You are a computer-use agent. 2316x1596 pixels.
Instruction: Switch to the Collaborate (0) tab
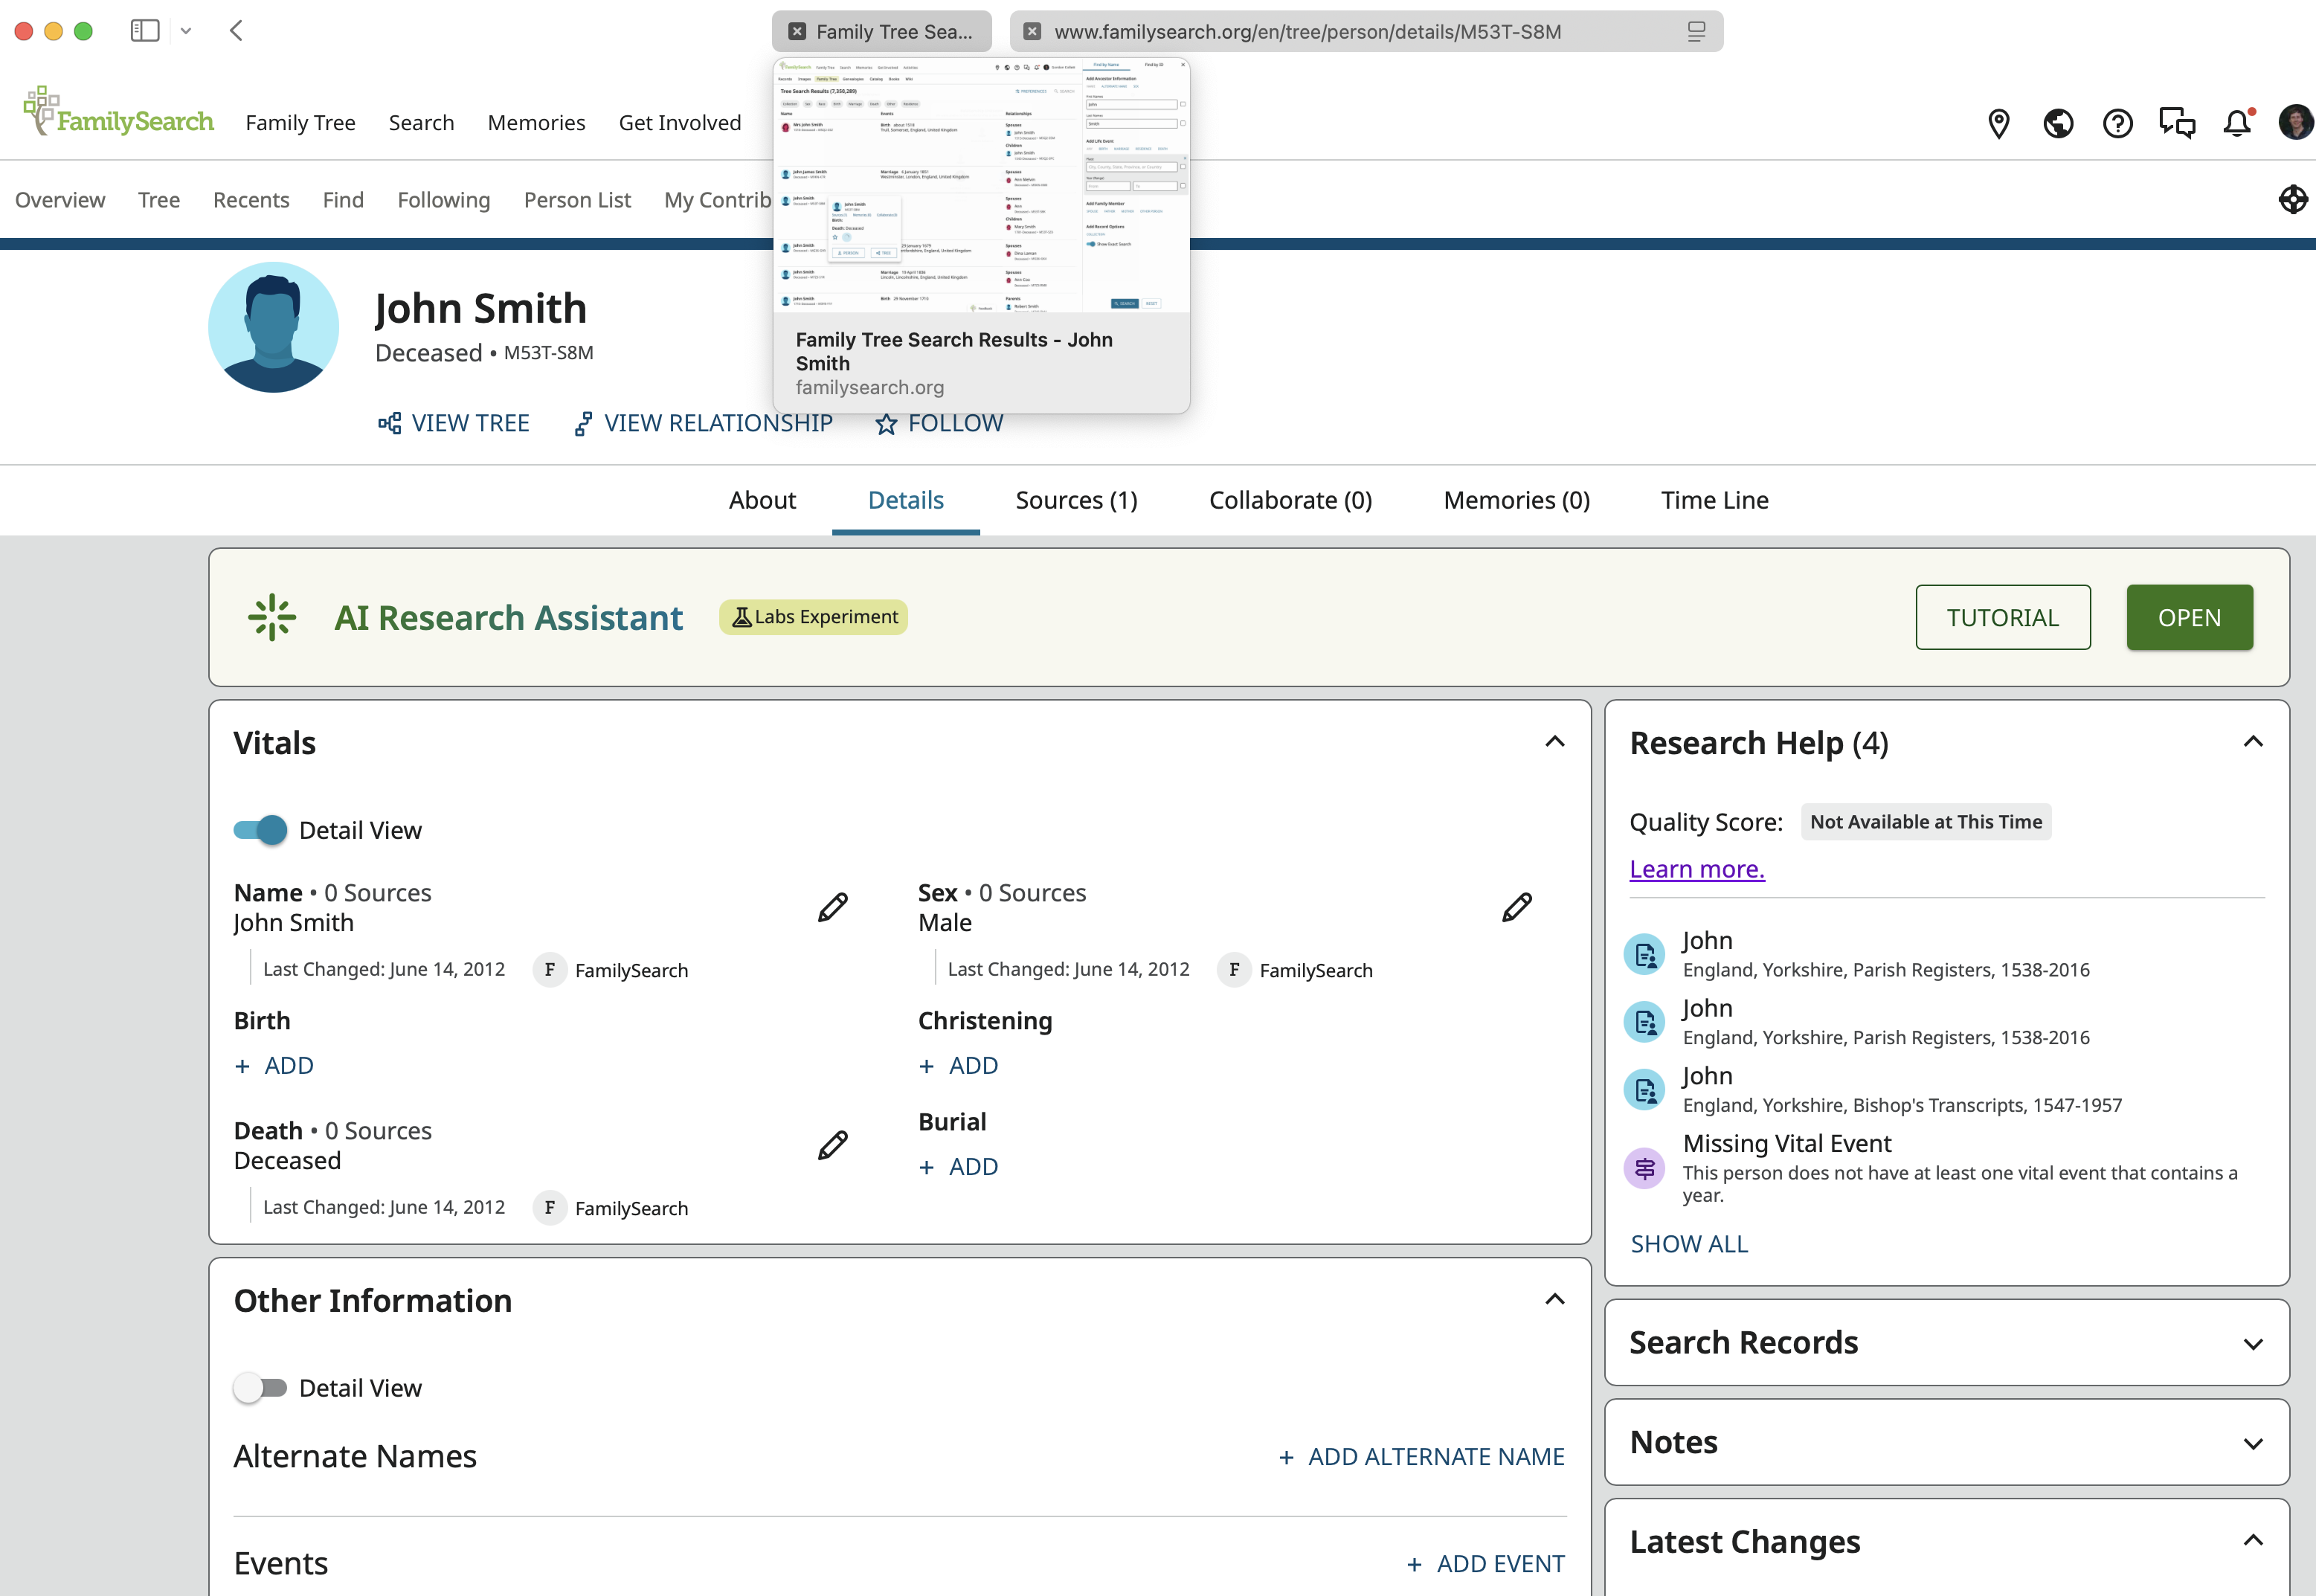1290,500
